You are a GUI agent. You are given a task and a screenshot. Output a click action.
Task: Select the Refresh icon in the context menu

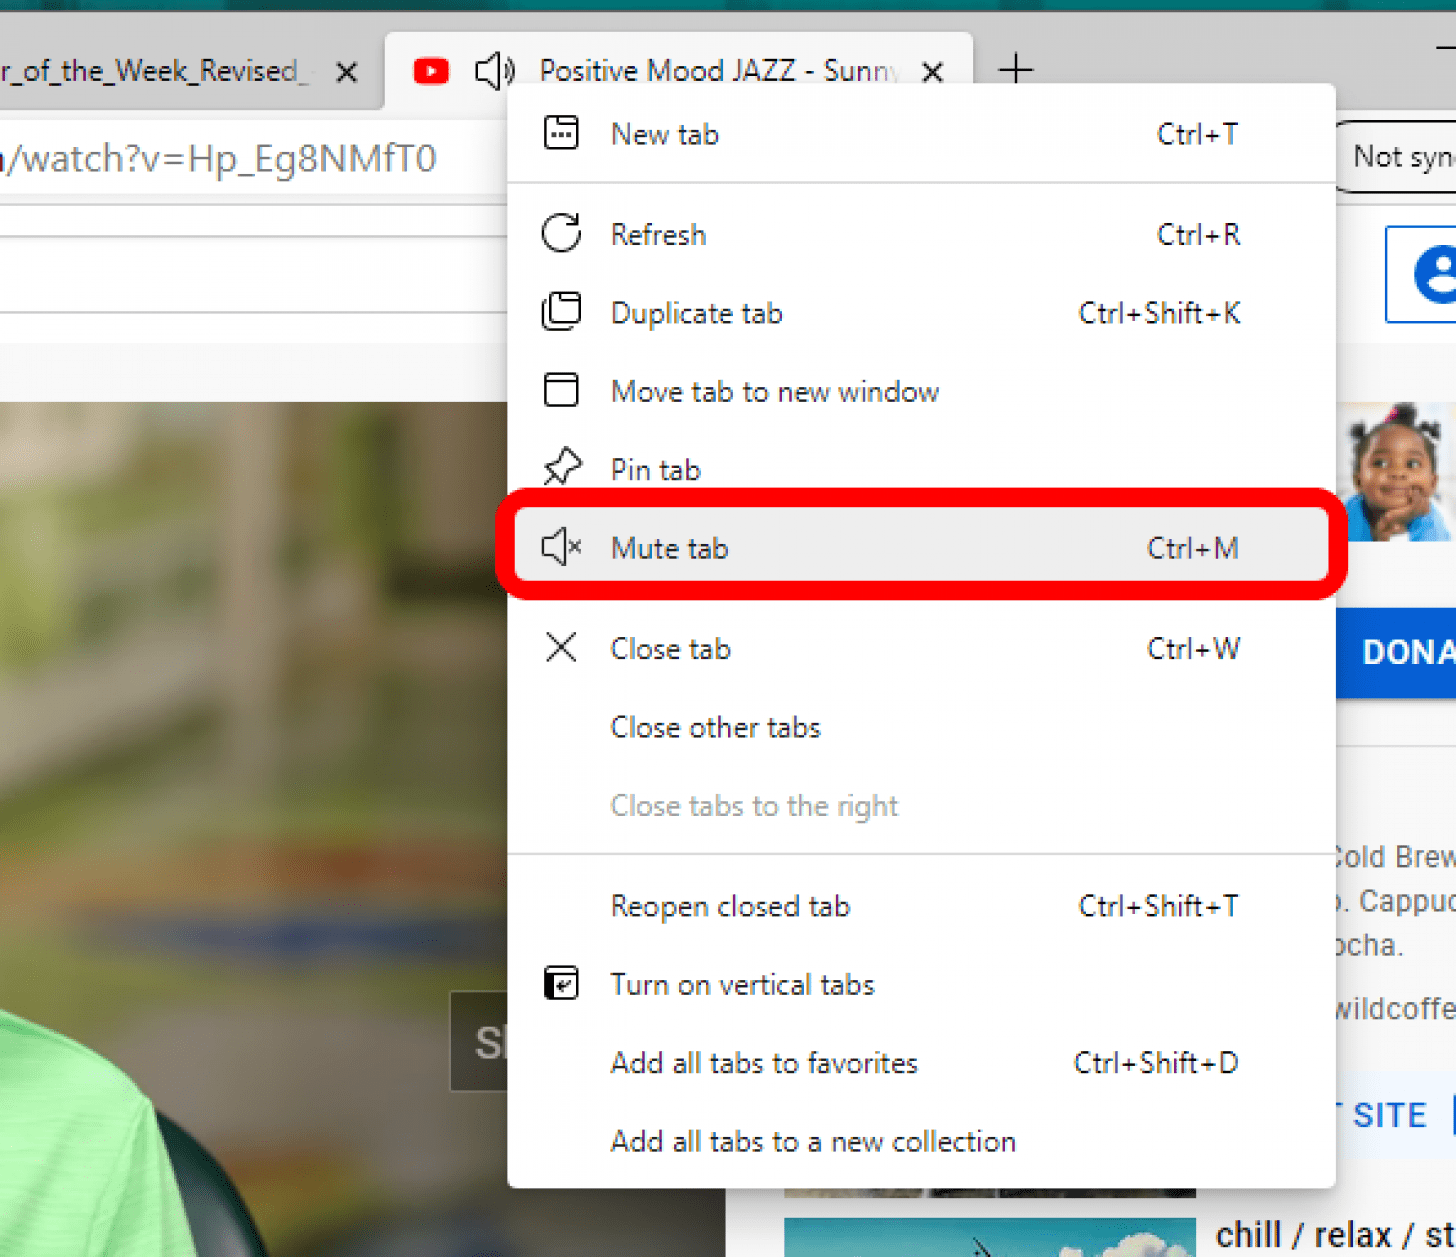point(562,234)
